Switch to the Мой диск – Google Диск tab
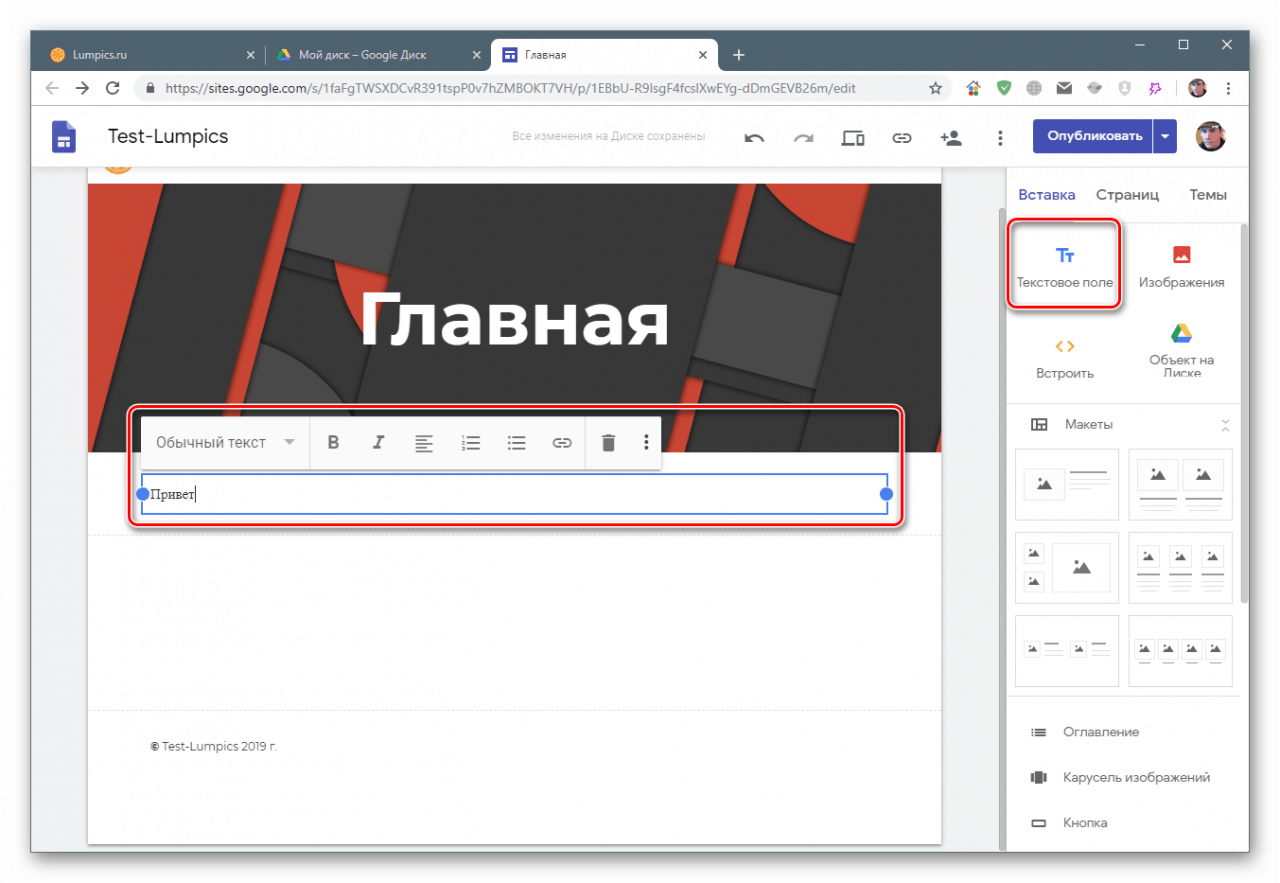 coord(377,55)
